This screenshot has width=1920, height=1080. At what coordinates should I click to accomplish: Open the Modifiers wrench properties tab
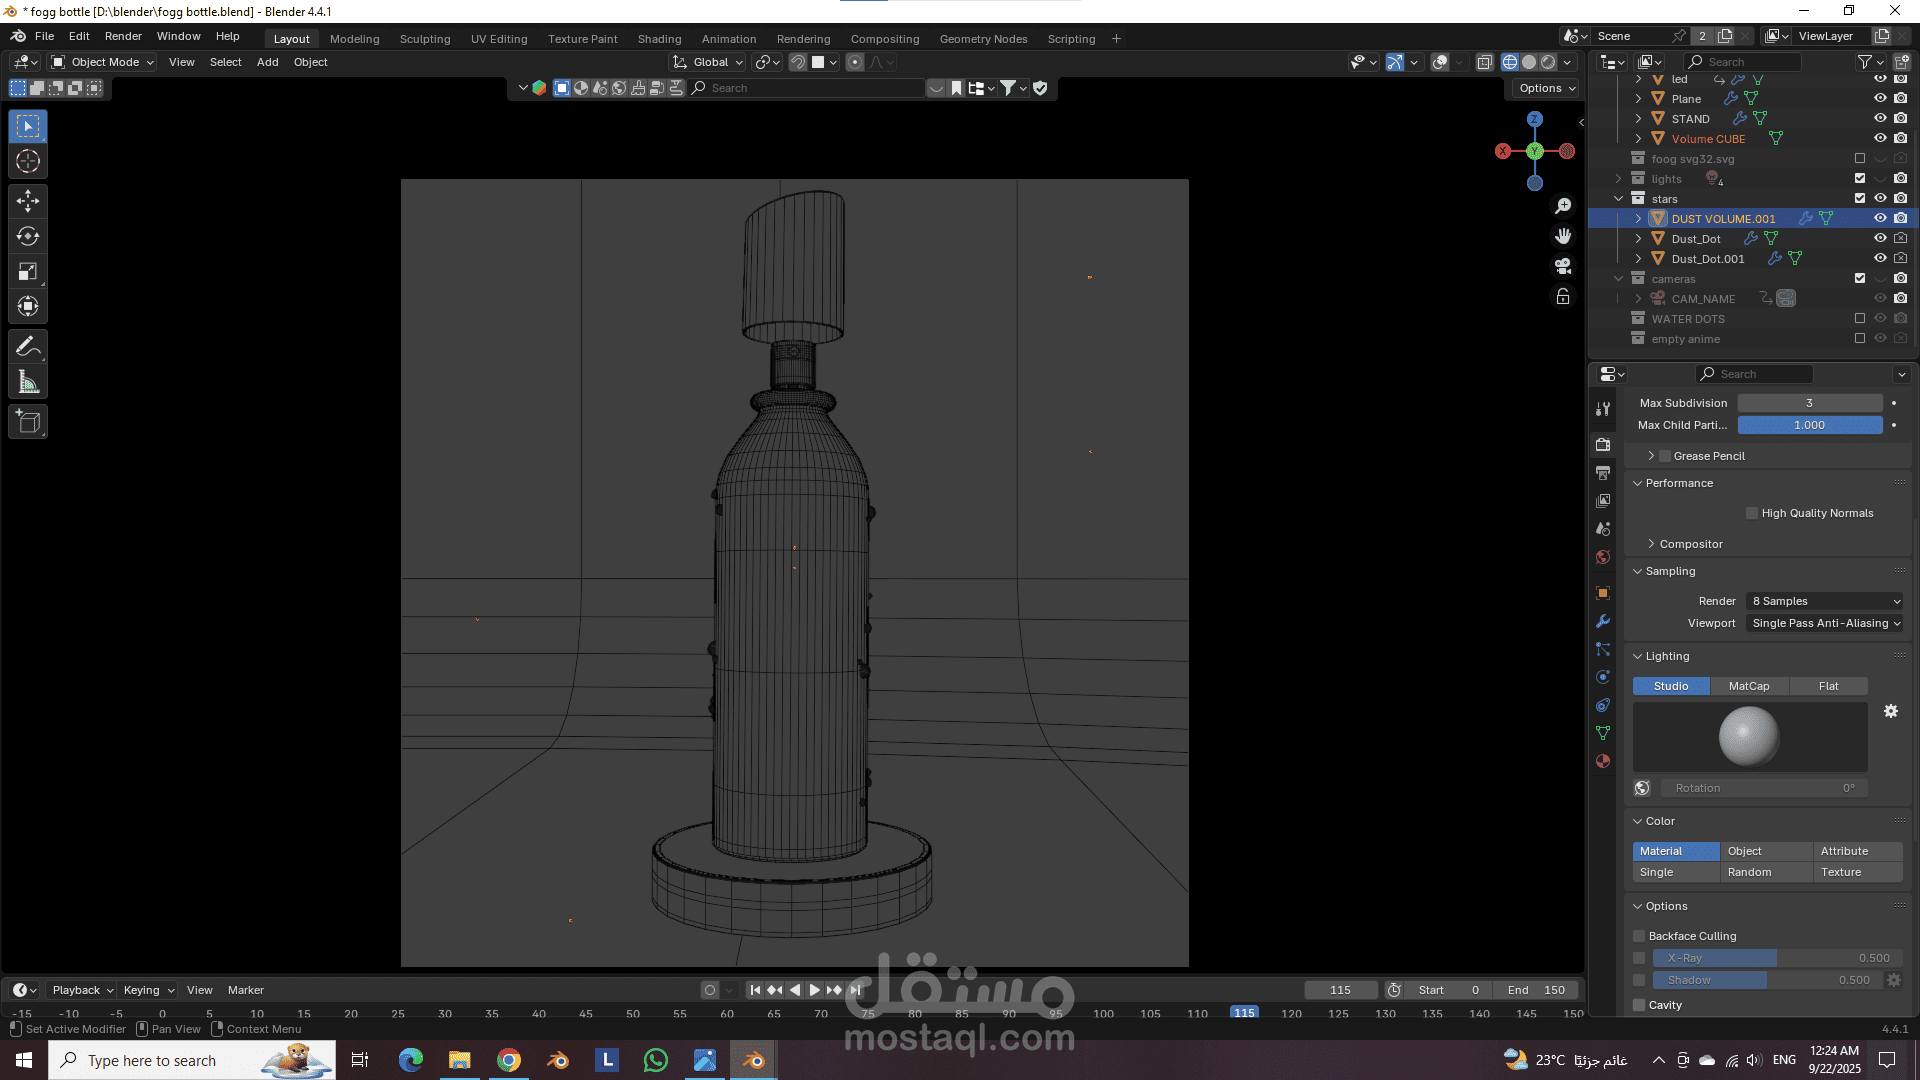[1603, 621]
